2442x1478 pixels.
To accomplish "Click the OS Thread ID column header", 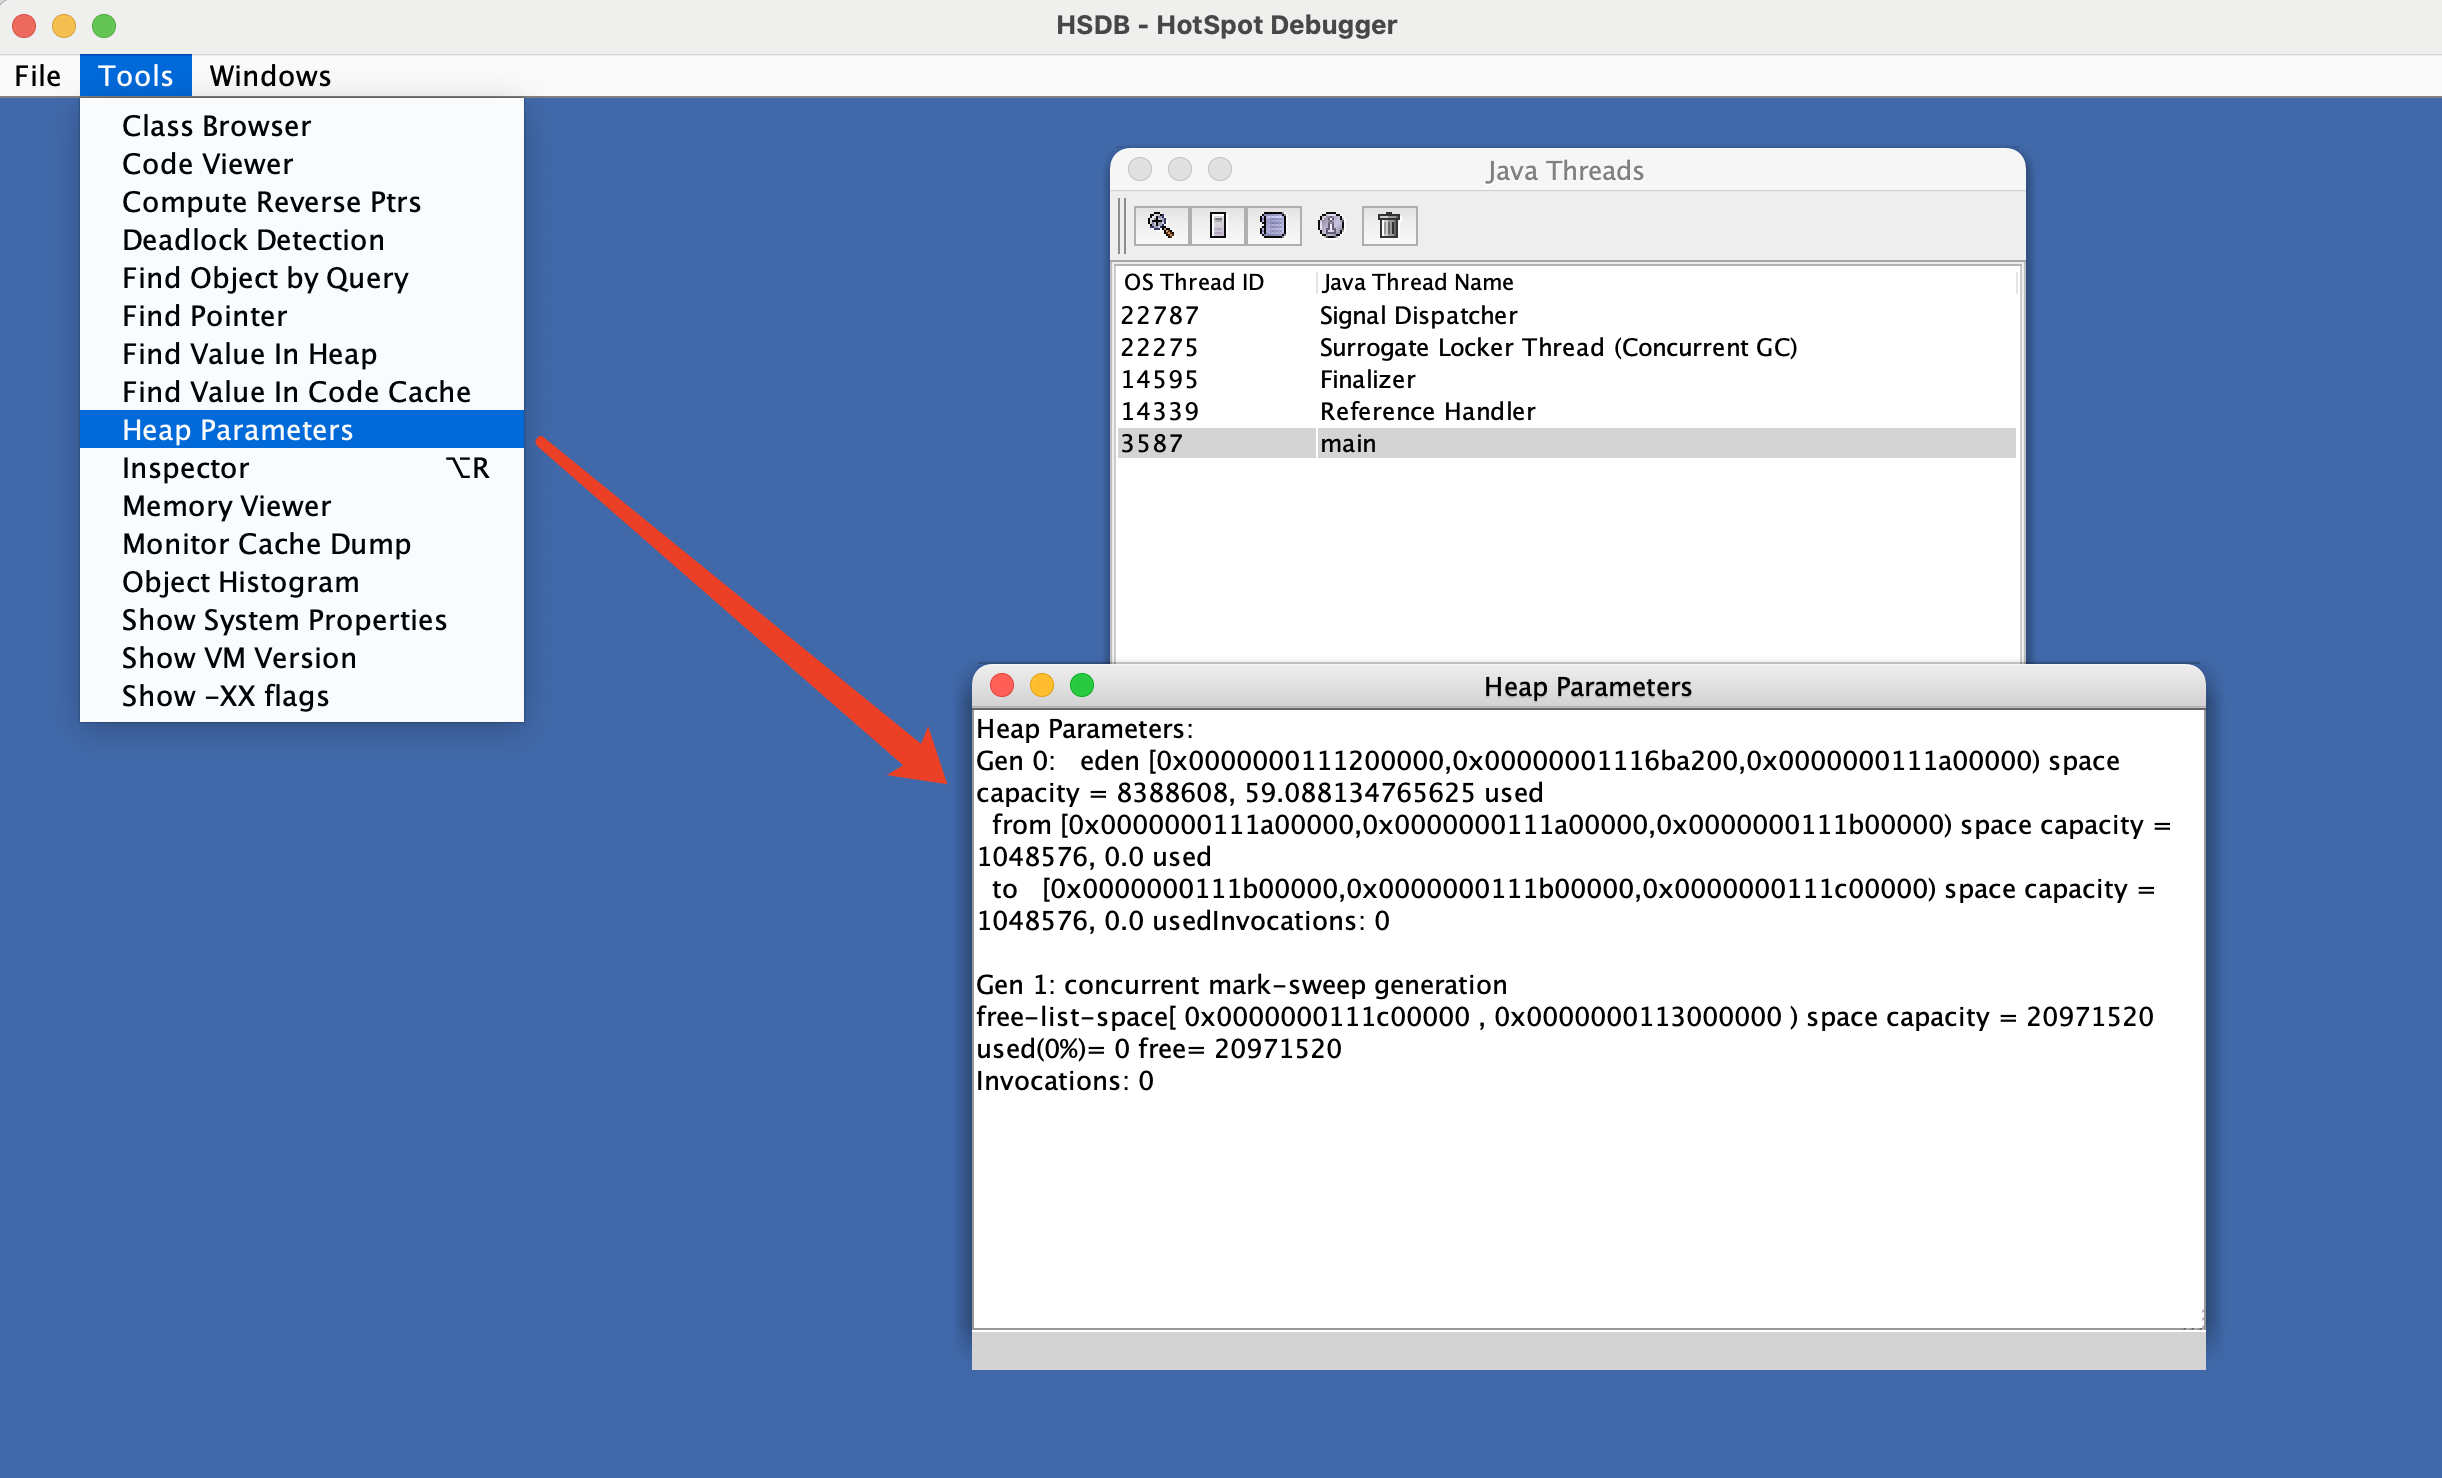I will (x=1194, y=282).
